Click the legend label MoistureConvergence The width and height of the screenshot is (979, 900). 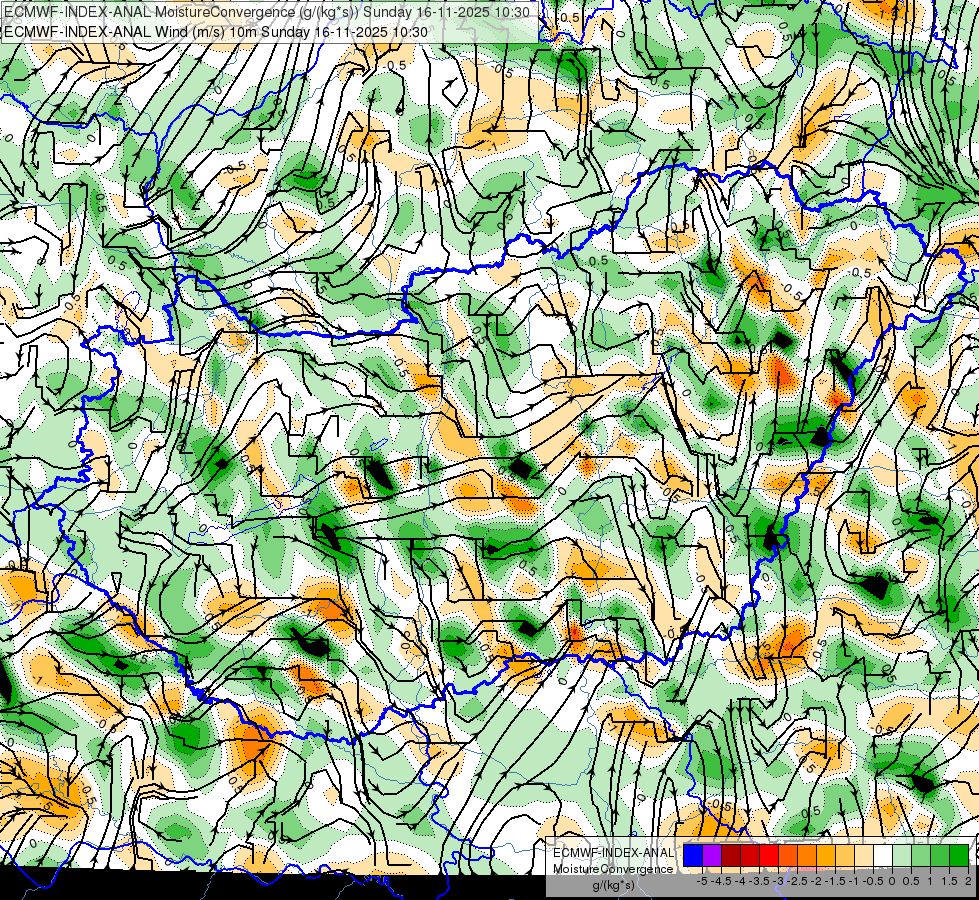[x=613, y=869]
